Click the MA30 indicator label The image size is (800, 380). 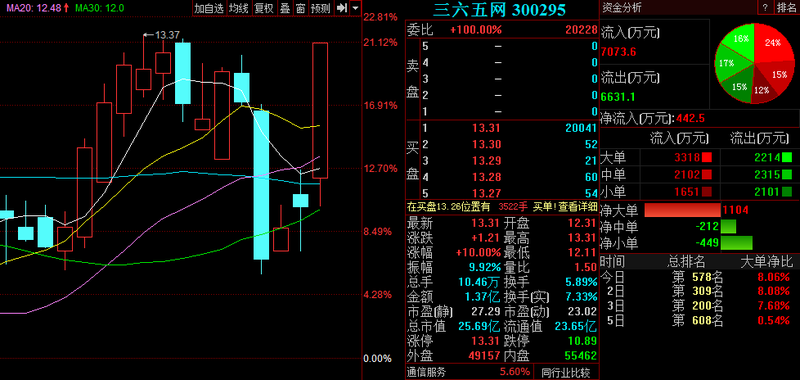click(99, 8)
